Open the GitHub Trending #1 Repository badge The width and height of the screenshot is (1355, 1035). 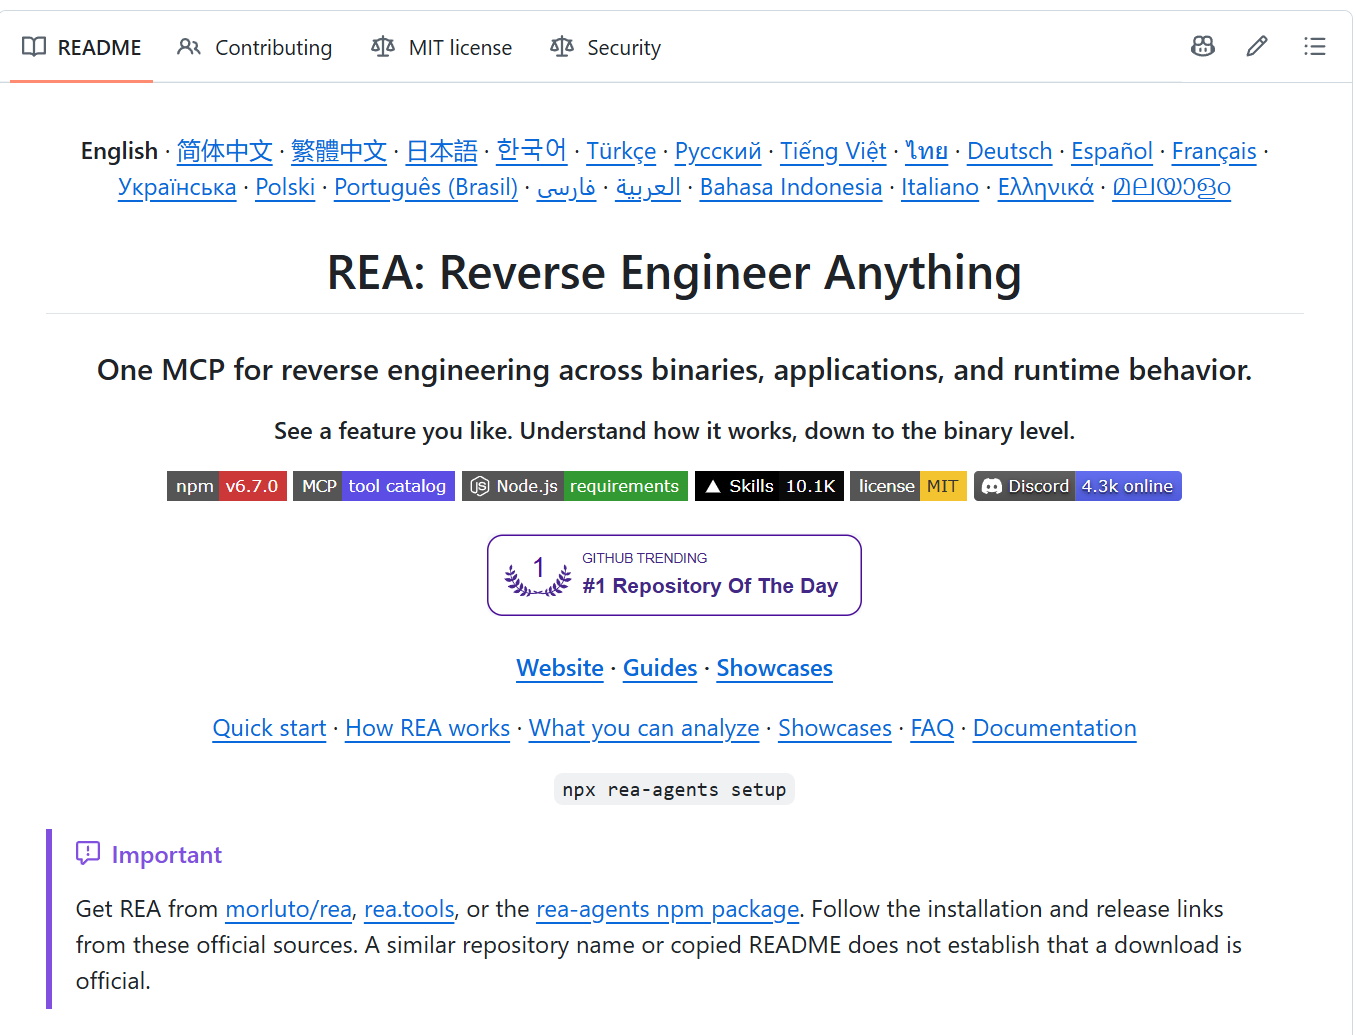point(674,575)
